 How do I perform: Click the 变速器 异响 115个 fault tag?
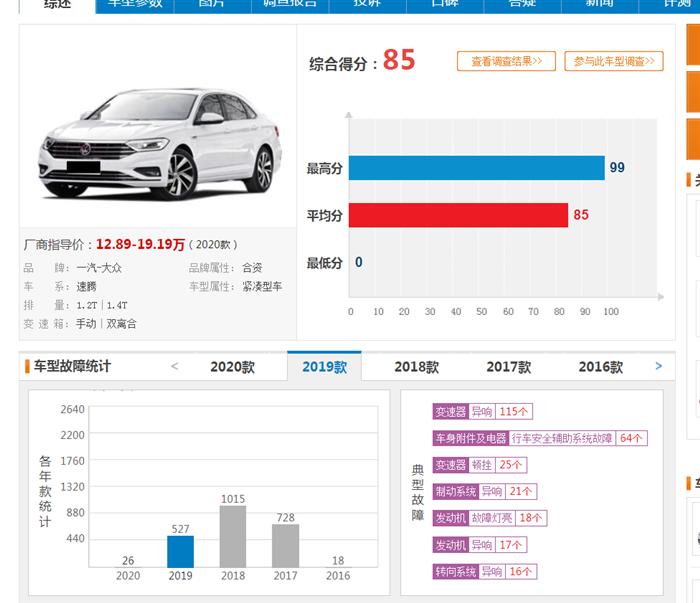click(x=483, y=412)
